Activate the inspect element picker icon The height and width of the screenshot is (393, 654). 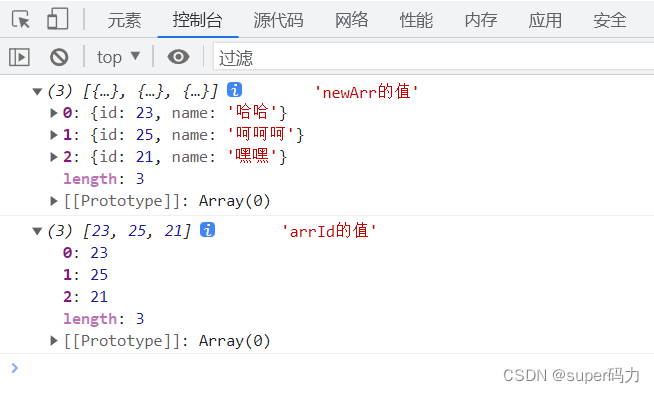click(x=21, y=19)
